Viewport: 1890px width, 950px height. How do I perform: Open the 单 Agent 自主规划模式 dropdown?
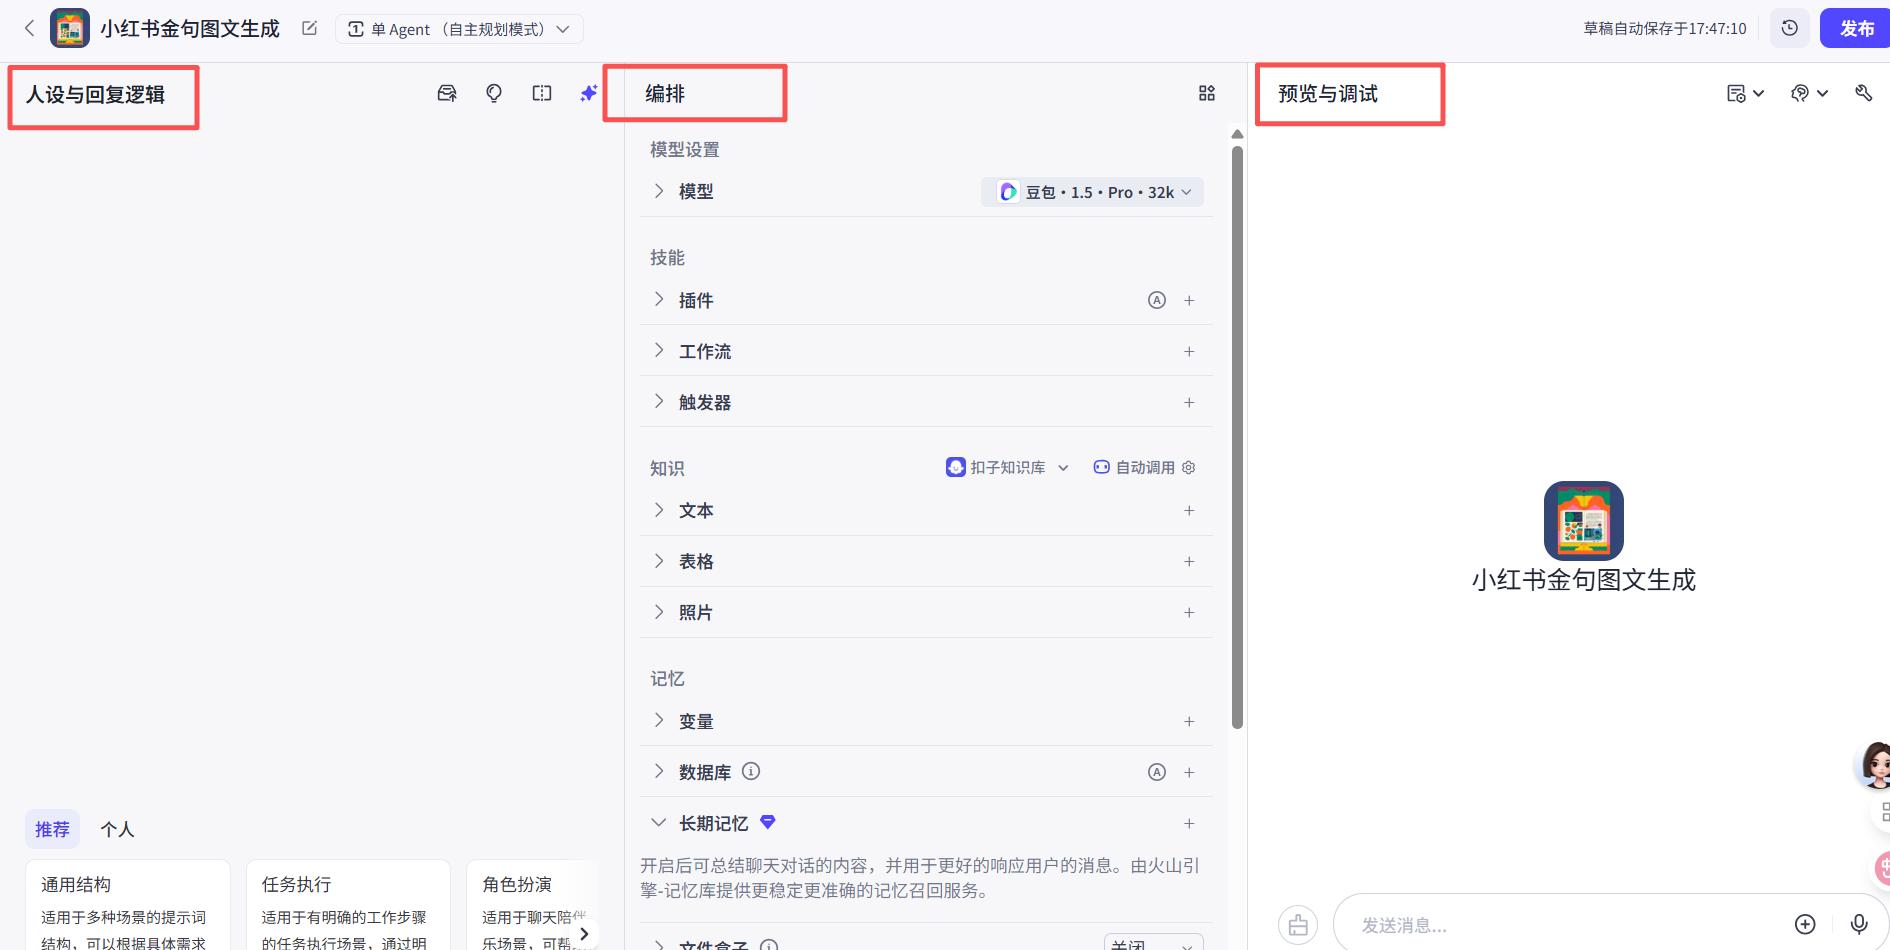tap(459, 28)
